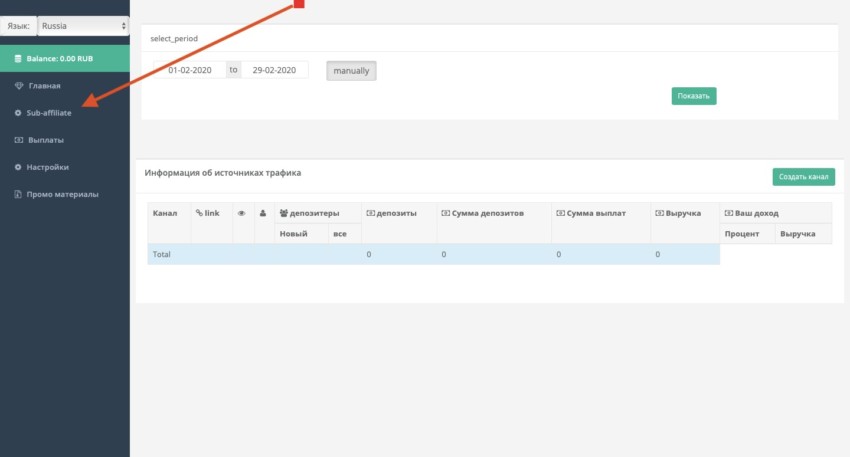
Task: Click the Показать button
Action: (694, 96)
